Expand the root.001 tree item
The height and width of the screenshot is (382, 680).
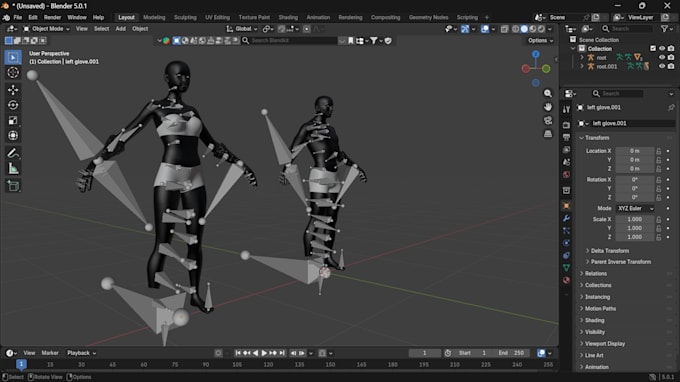pos(582,66)
